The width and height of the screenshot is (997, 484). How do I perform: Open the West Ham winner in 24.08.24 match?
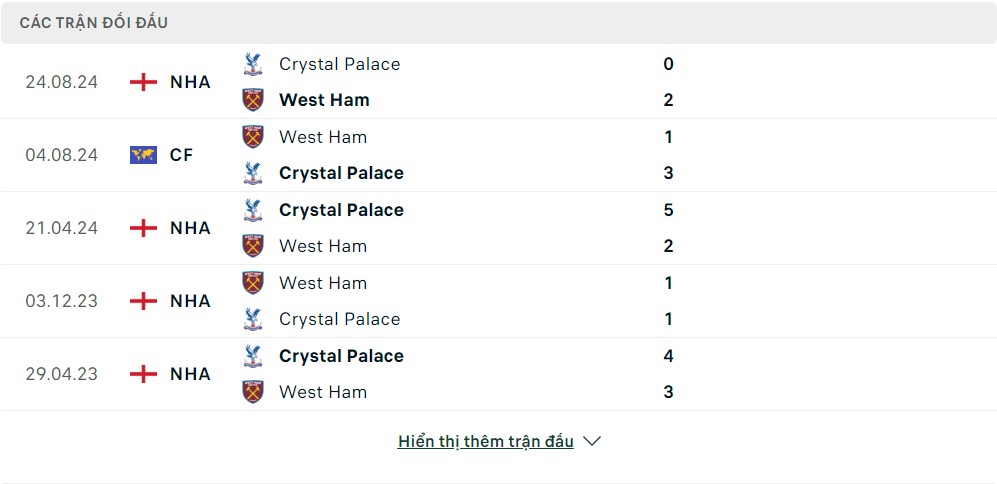[x=324, y=100]
